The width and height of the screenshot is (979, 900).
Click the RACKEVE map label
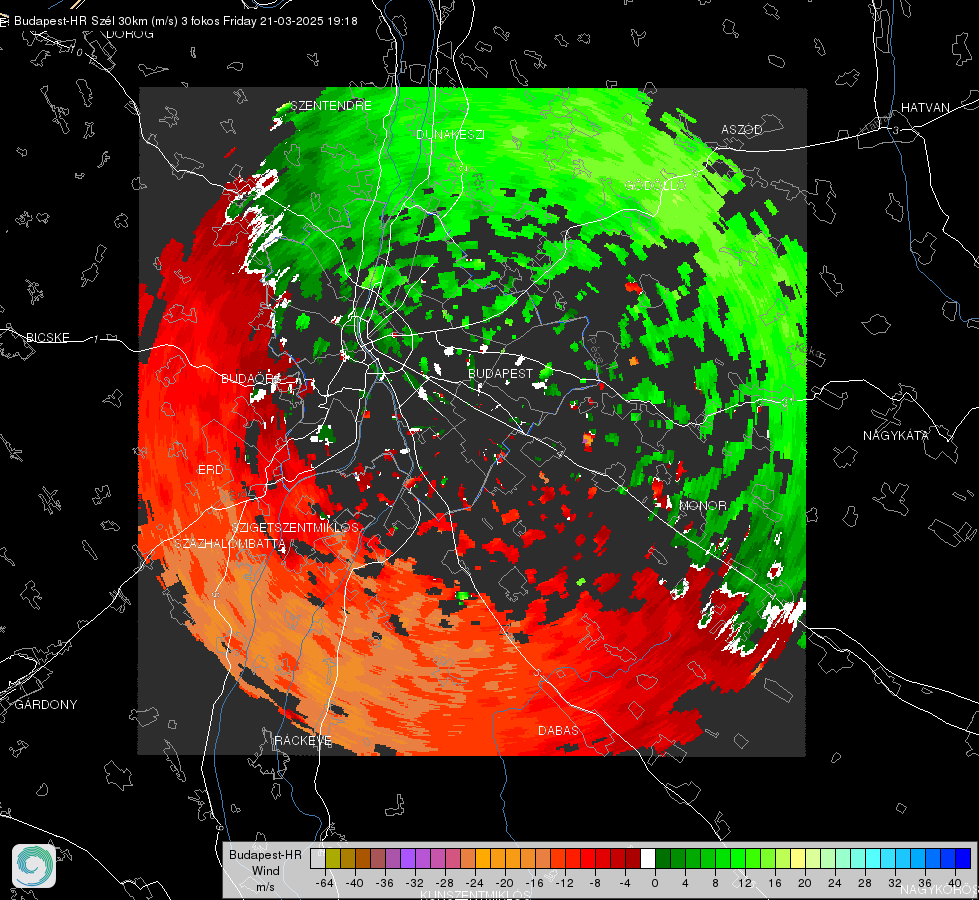303,740
